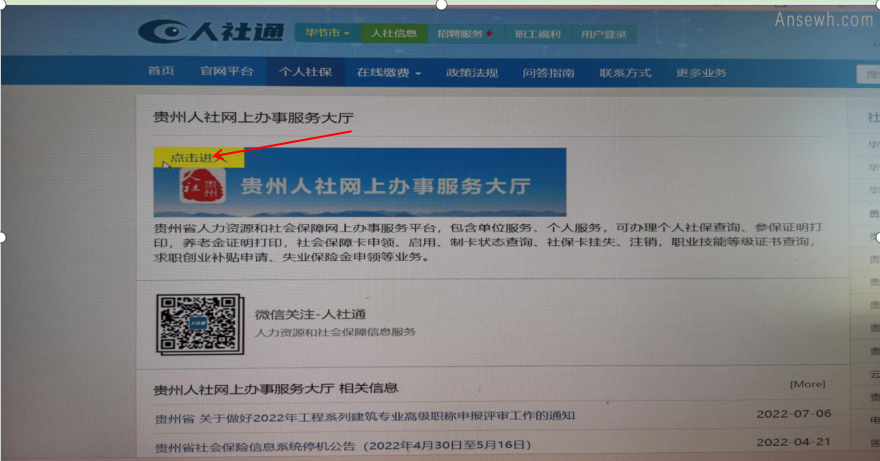This screenshot has width=880, height=461.
Task: Click the red 贵州人社 seal icon
Action: click(203, 186)
